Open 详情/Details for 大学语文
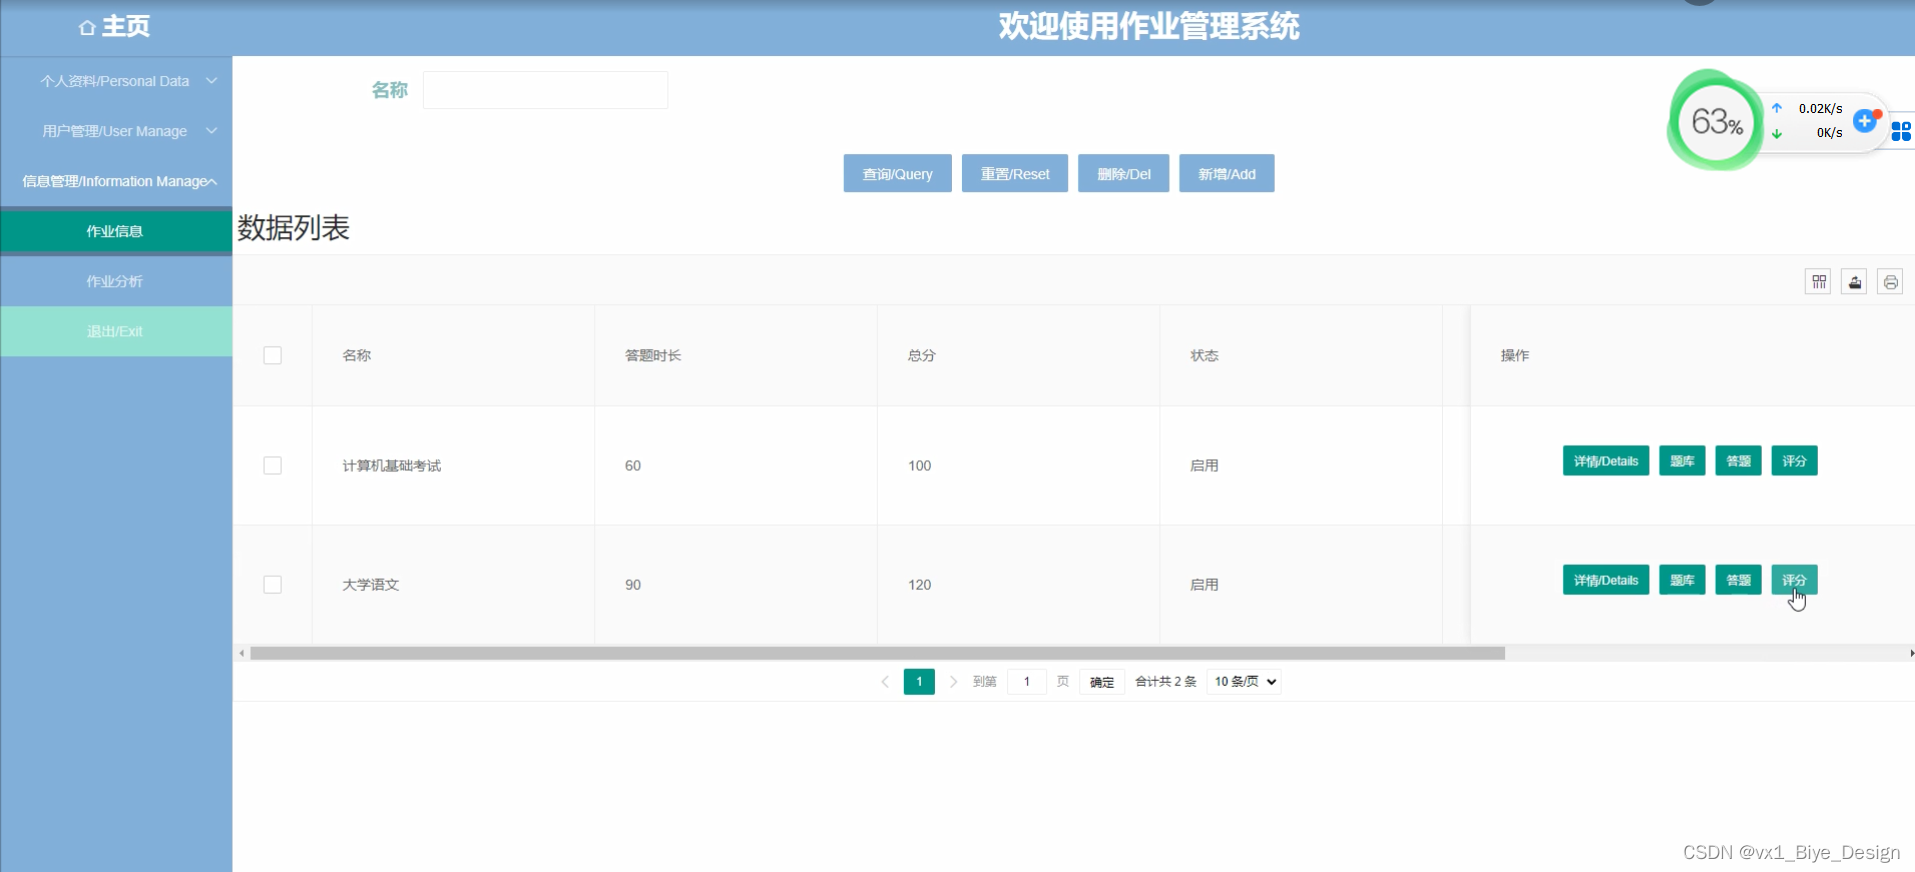 click(x=1606, y=580)
